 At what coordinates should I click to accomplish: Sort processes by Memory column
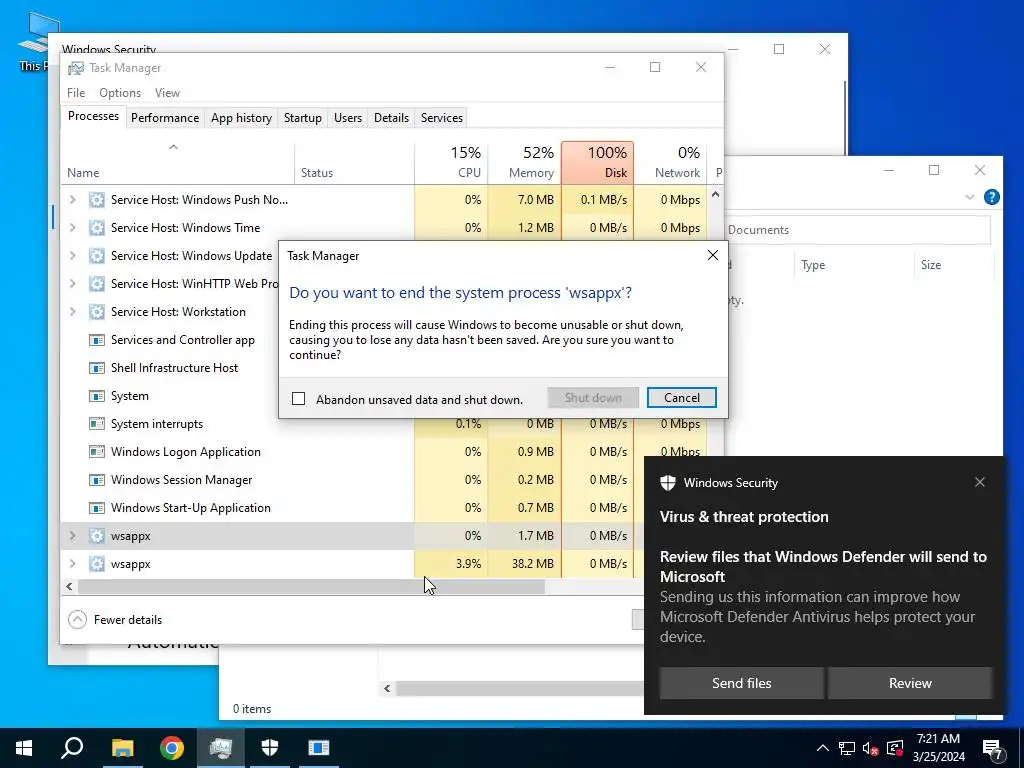click(524, 163)
